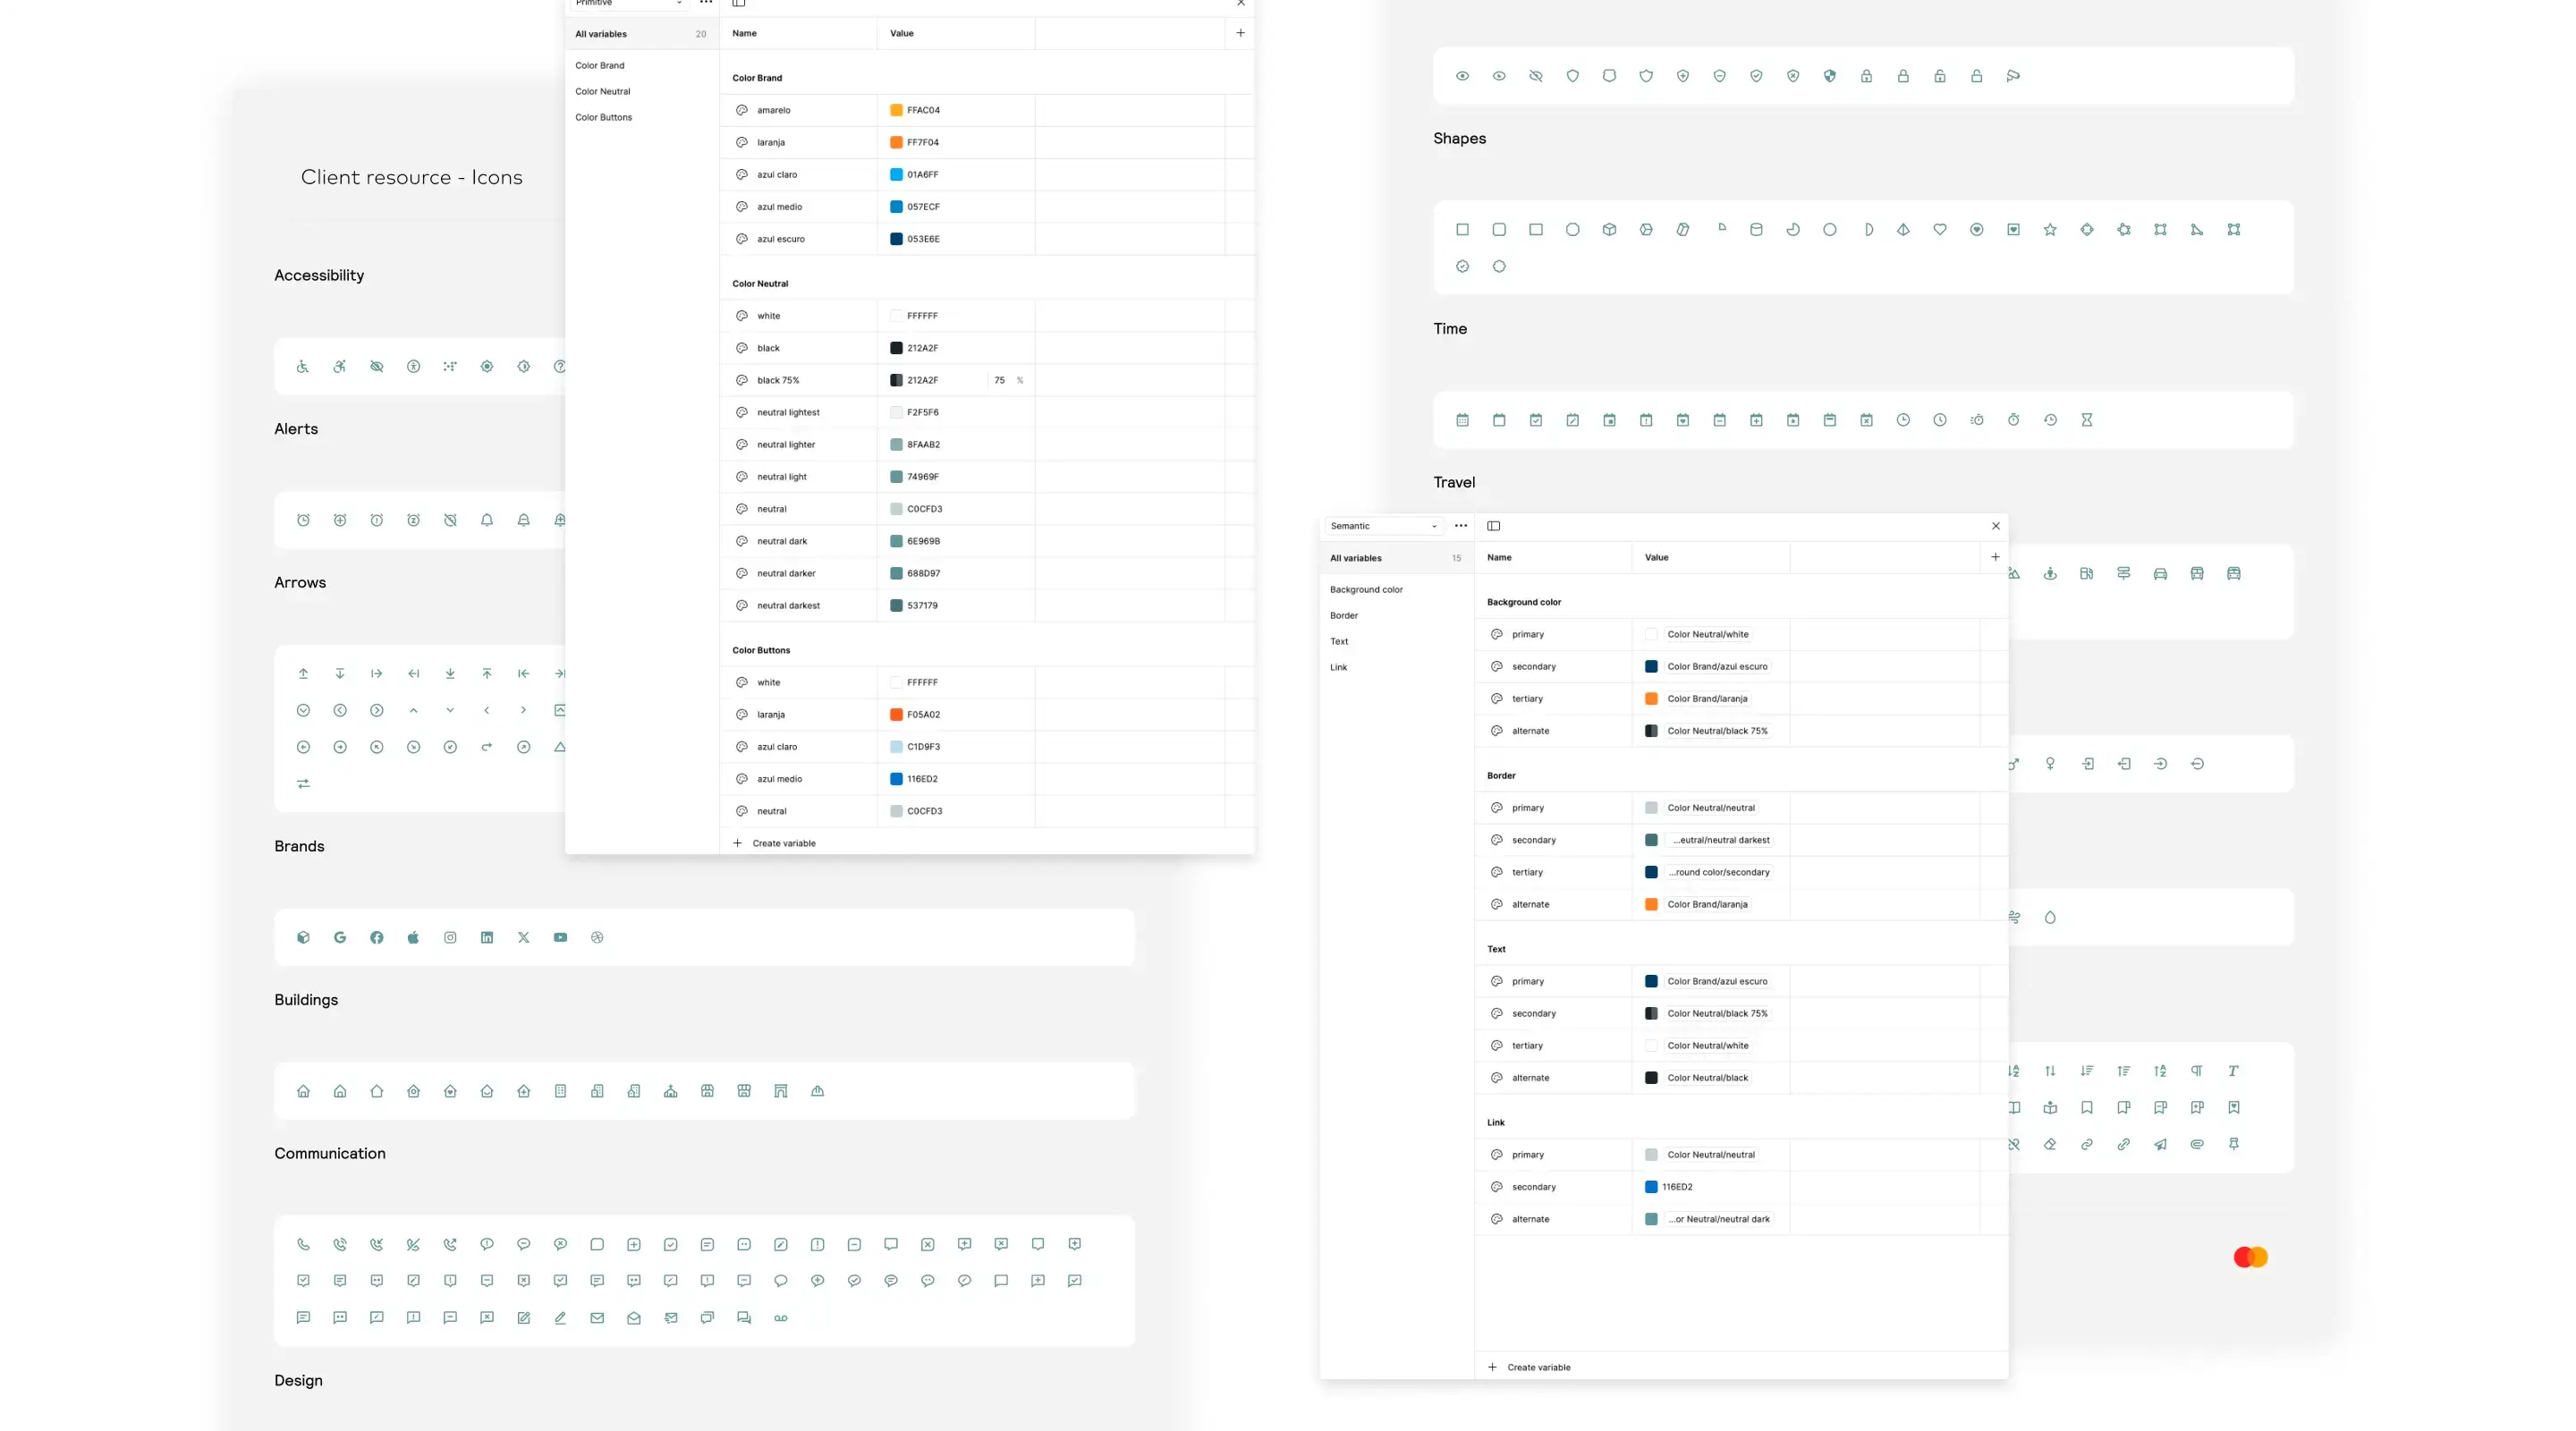Select the X (Twitter) brand icon
This screenshot has height=1431, width=2576.
click(x=524, y=937)
